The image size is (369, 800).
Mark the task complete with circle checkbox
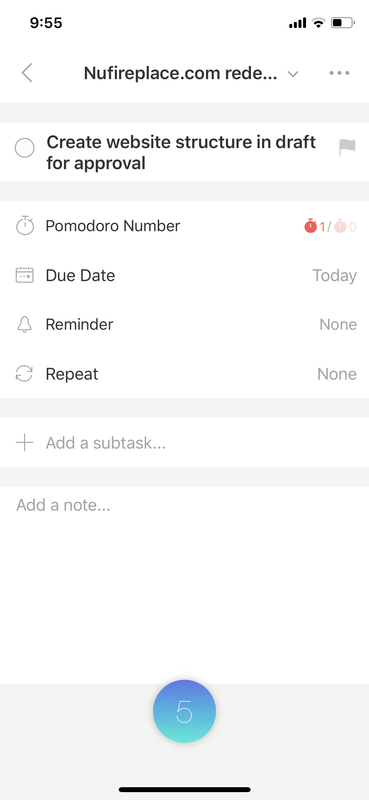click(24, 148)
